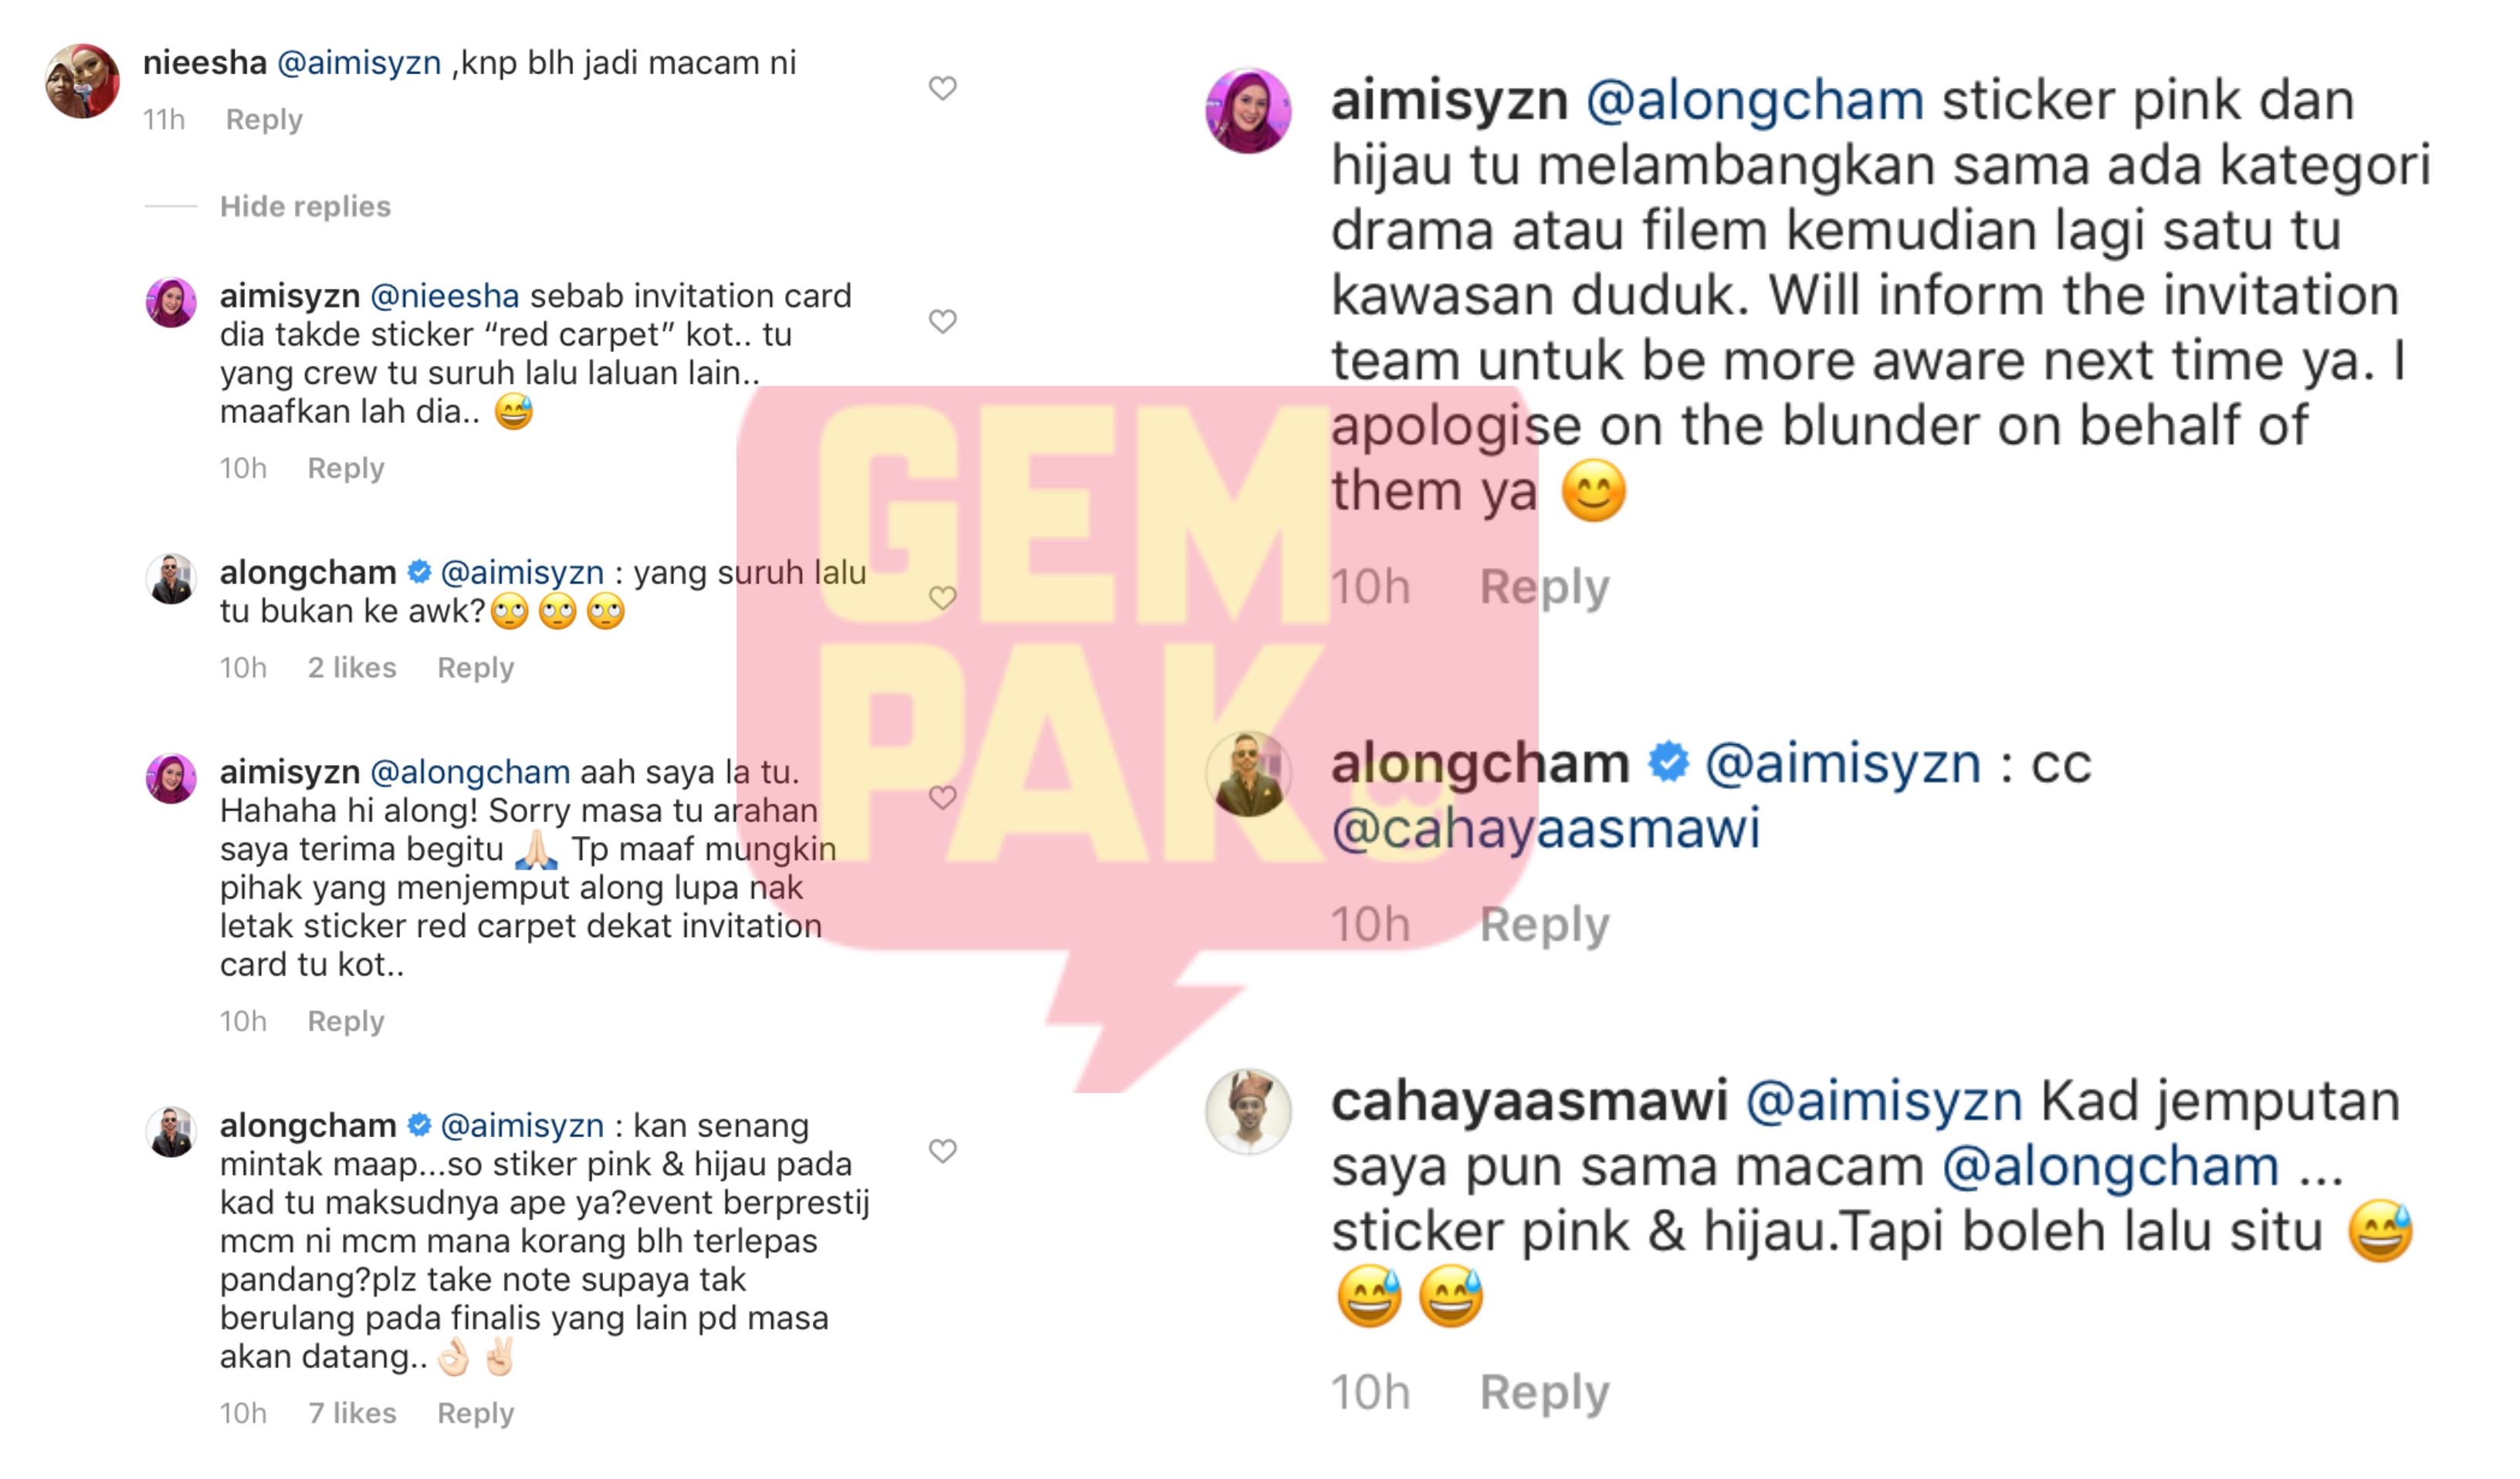The image size is (2520, 1479).
Task: Tap heart beside aimisyzn's invitation card reply
Action: point(942,321)
